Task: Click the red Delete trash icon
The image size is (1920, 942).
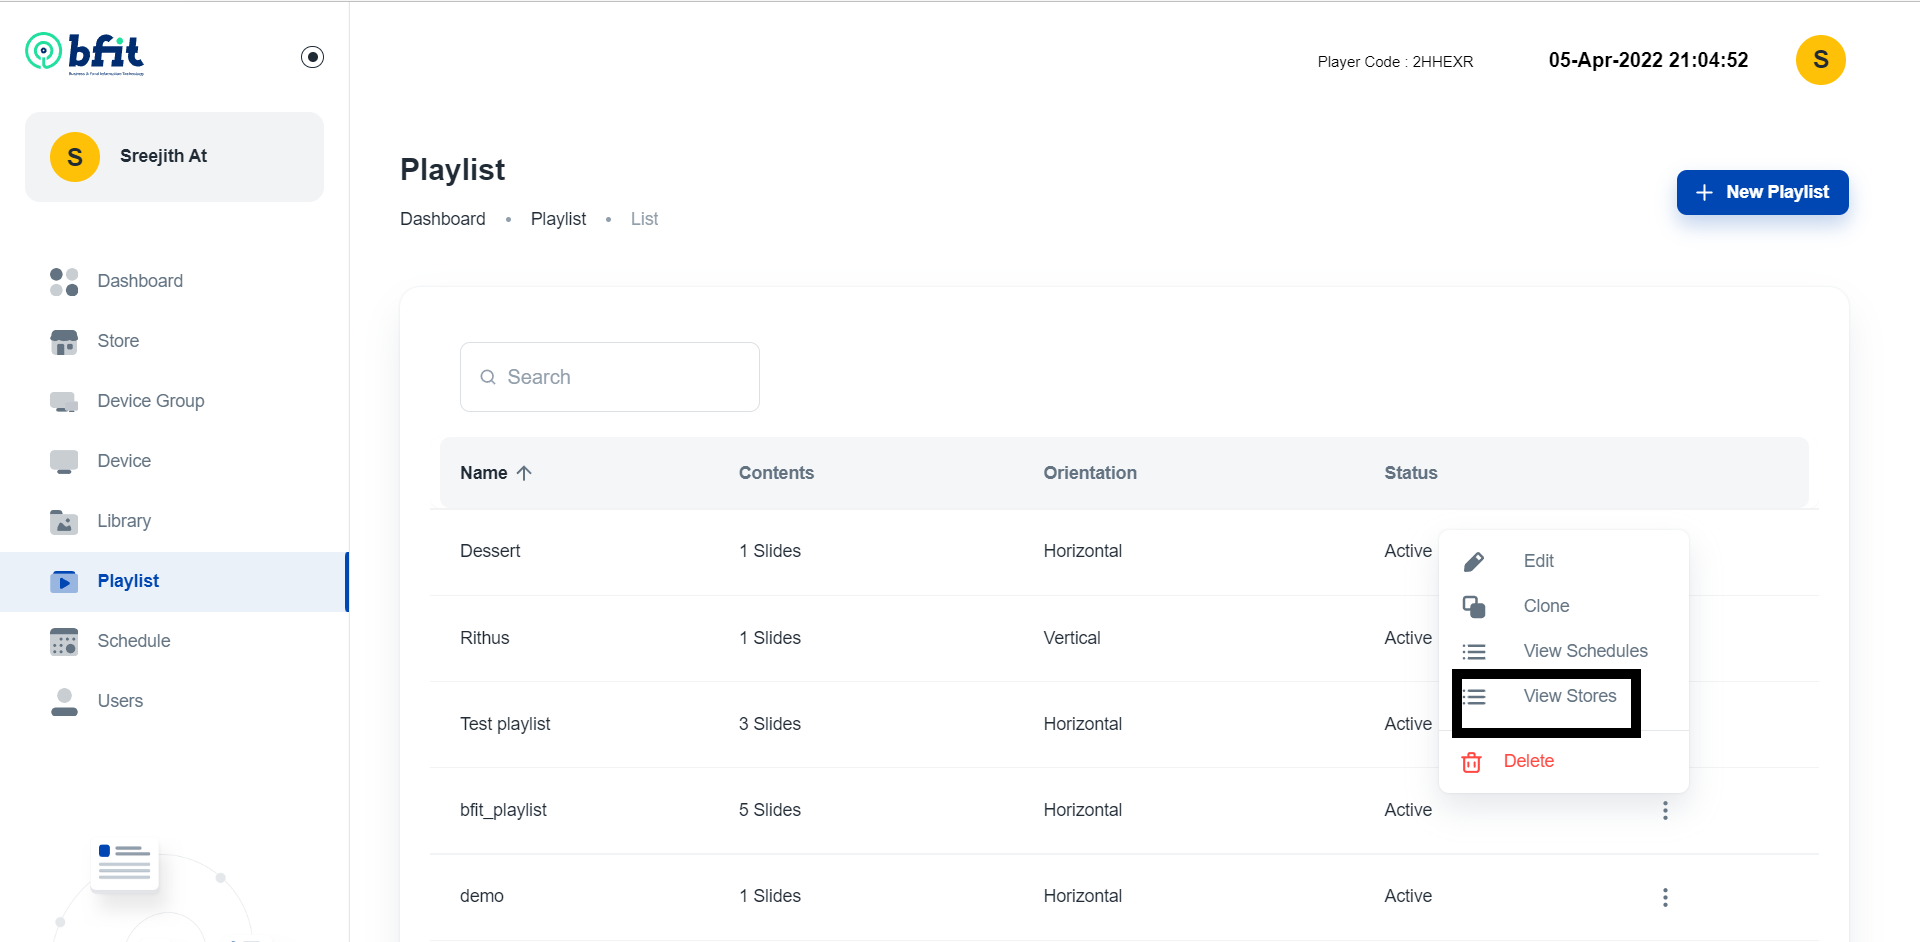Action: click(x=1472, y=762)
